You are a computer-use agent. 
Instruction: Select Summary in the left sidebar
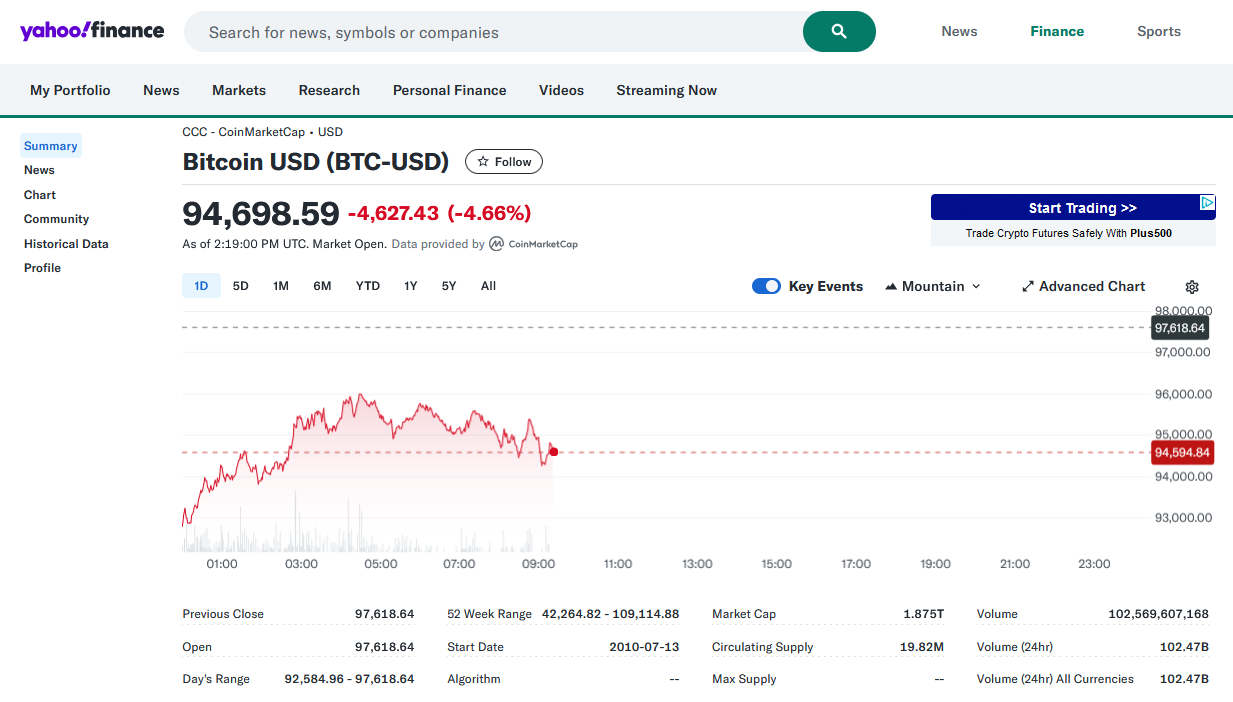[51, 146]
